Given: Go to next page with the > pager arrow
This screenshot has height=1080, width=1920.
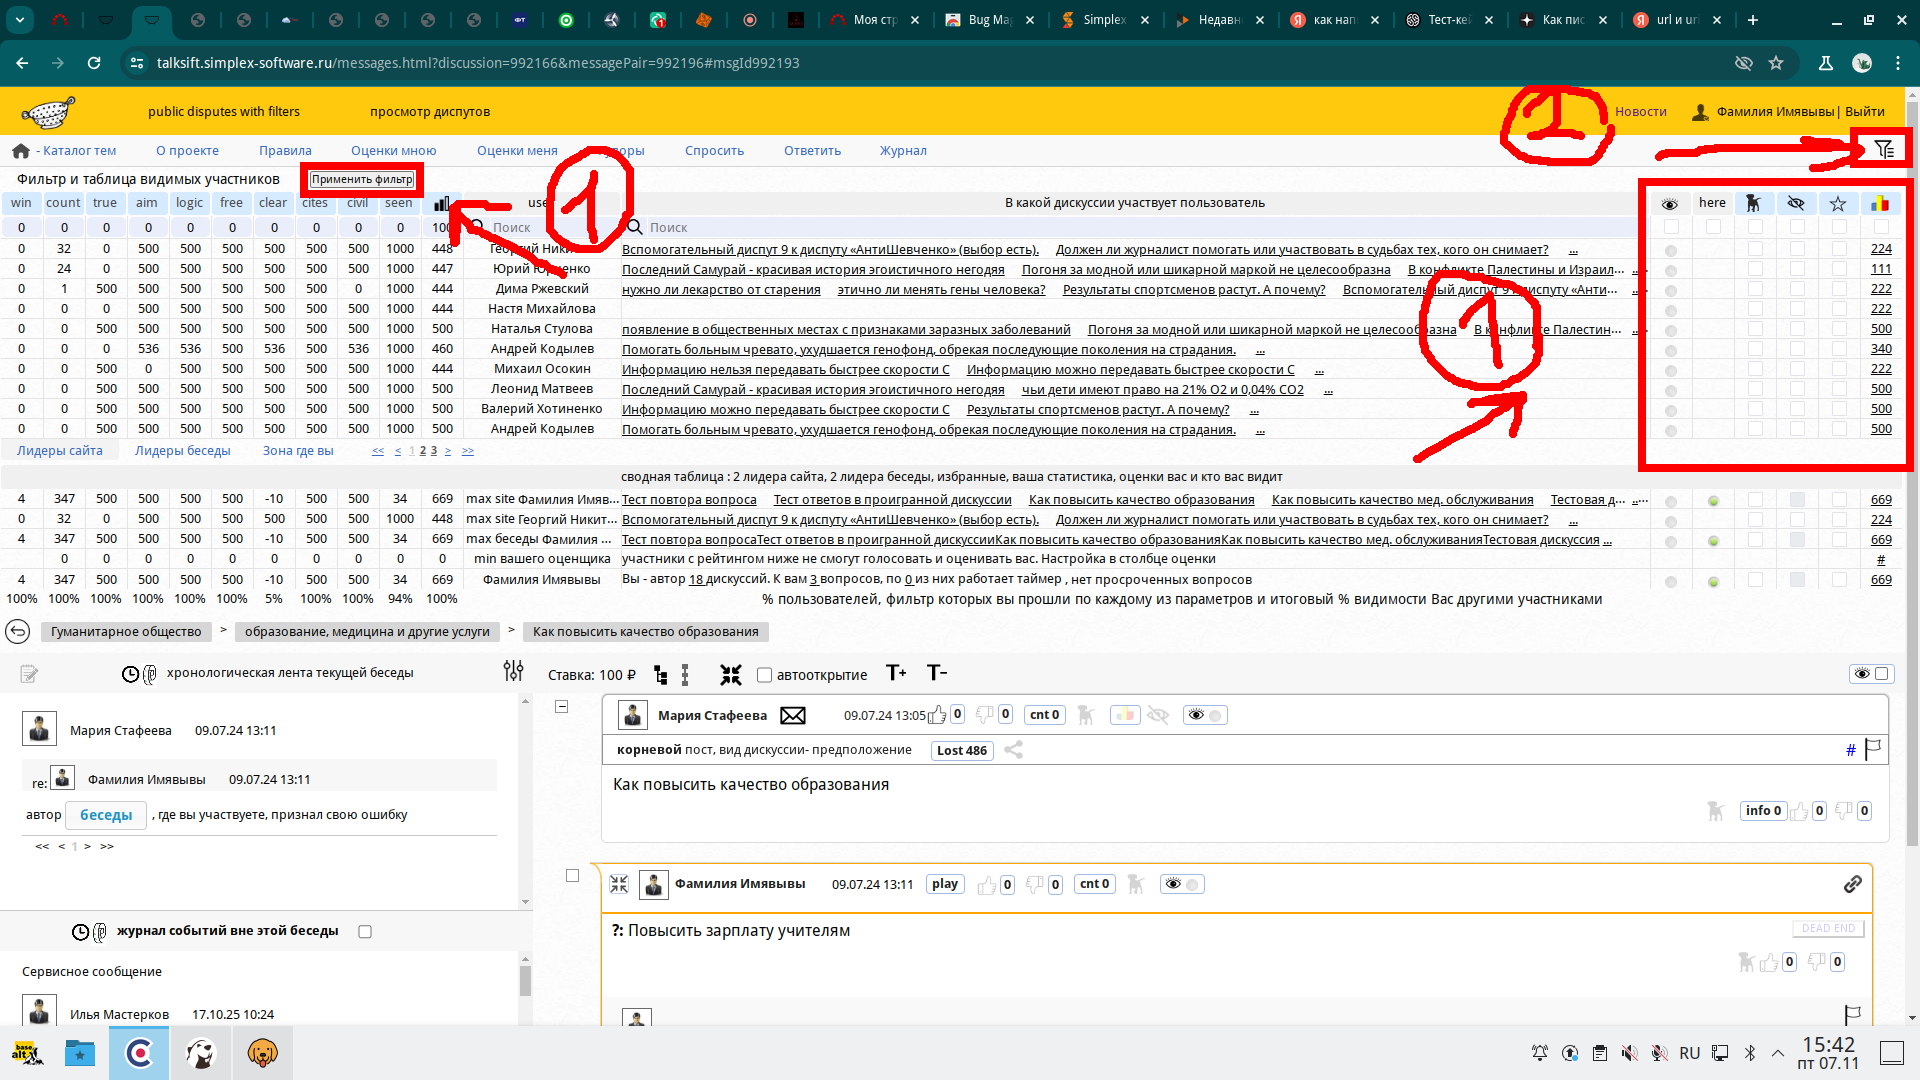Looking at the screenshot, I should pyautogui.click(x=447, y=451).
